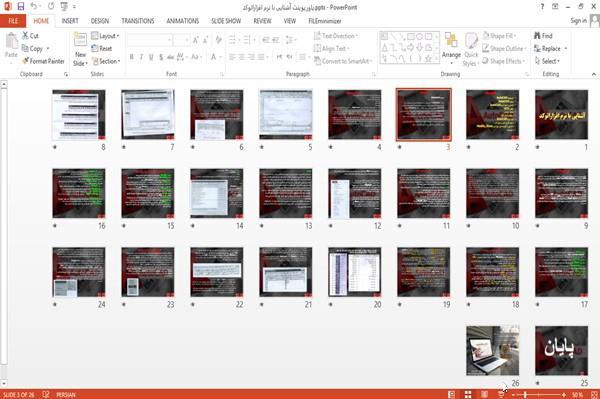Fit slide to current window icon
Screen dimensions: 600x399
coord(594,394)
